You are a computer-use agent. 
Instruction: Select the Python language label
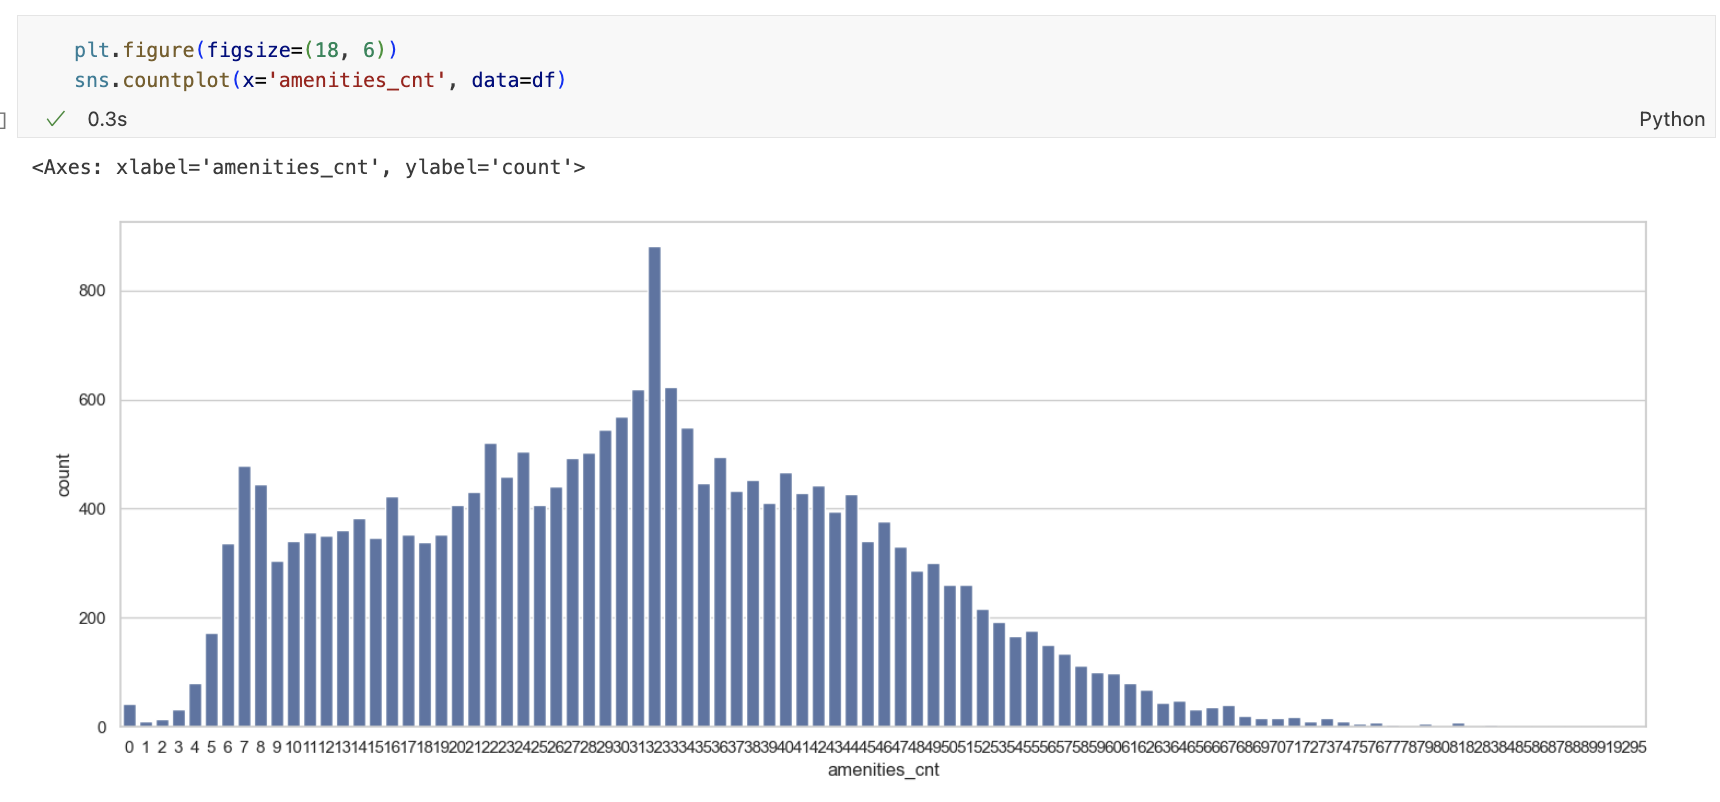tap(1671, 119)
